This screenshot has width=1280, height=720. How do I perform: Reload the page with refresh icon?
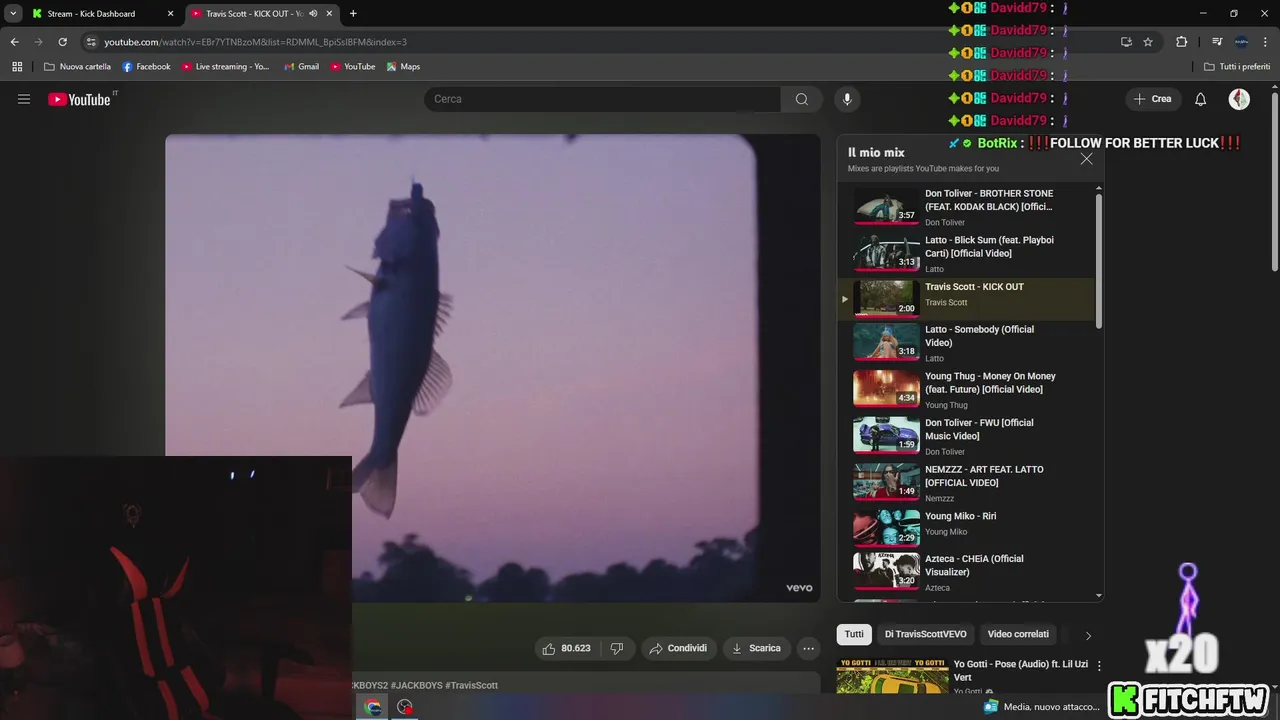(x=62, y=42)
